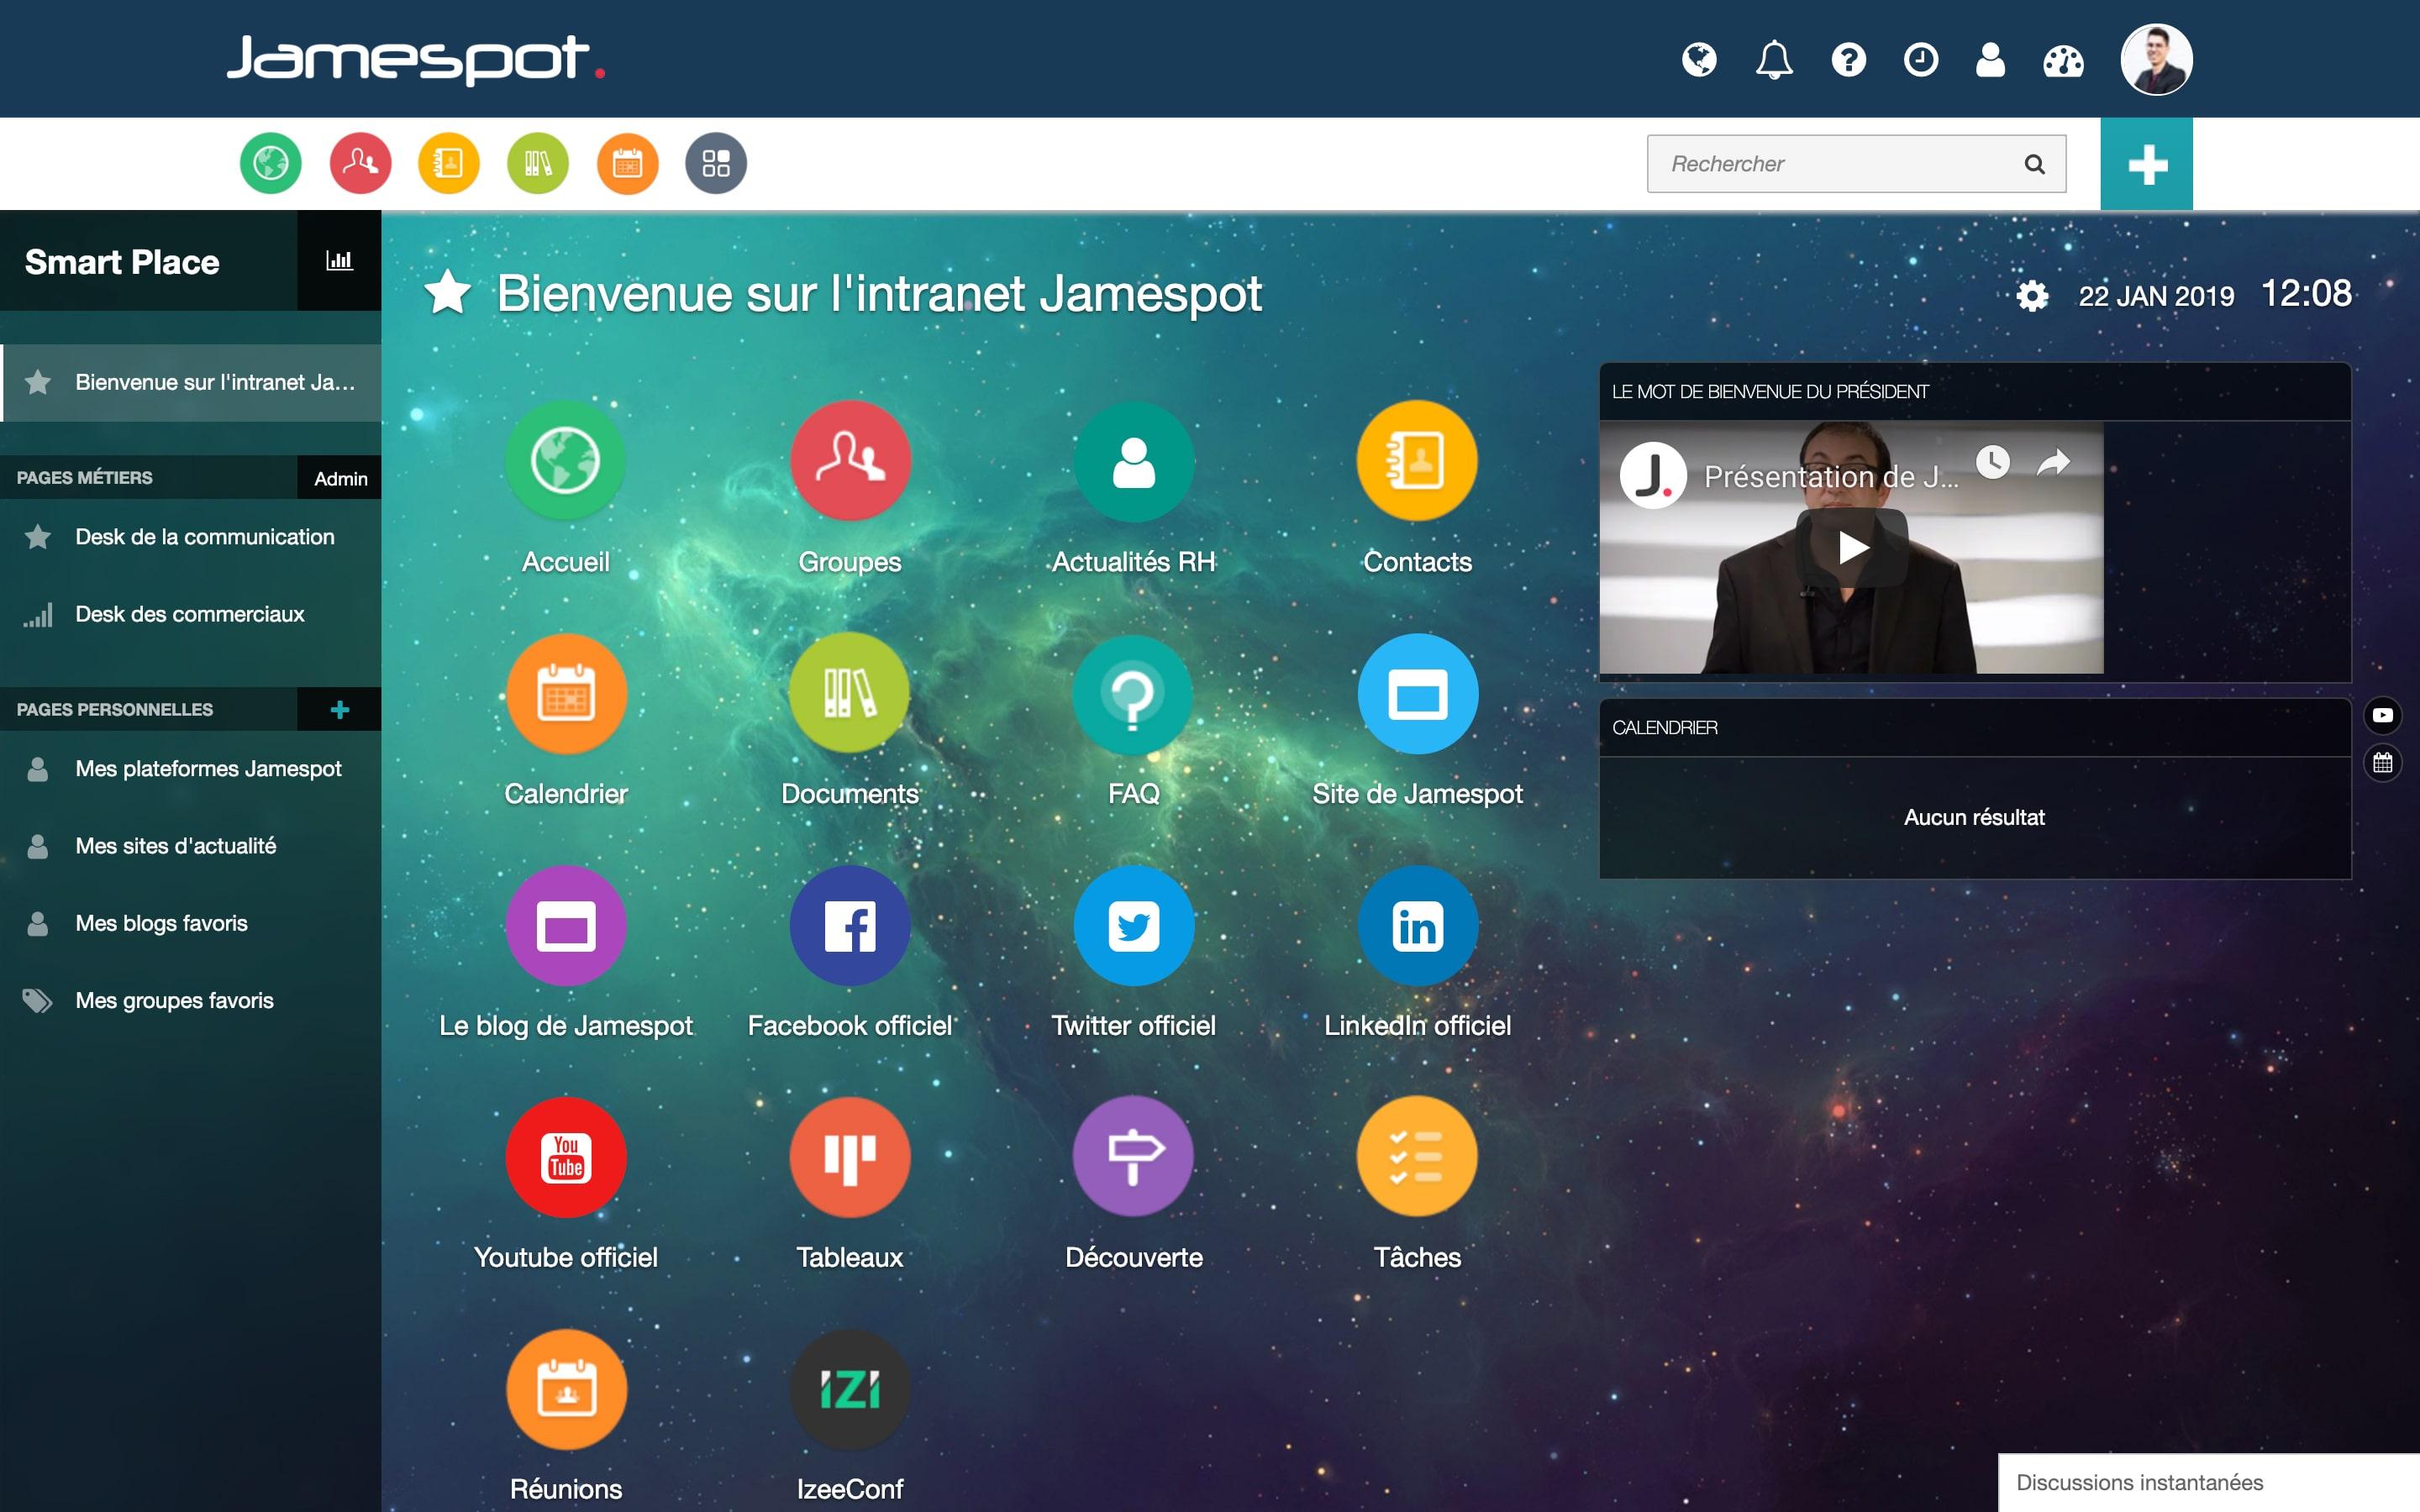Viewport: 2420px width, 1512px height.
Task: Open the Tableaux app icon
Action: click(x=849, y=1157)
